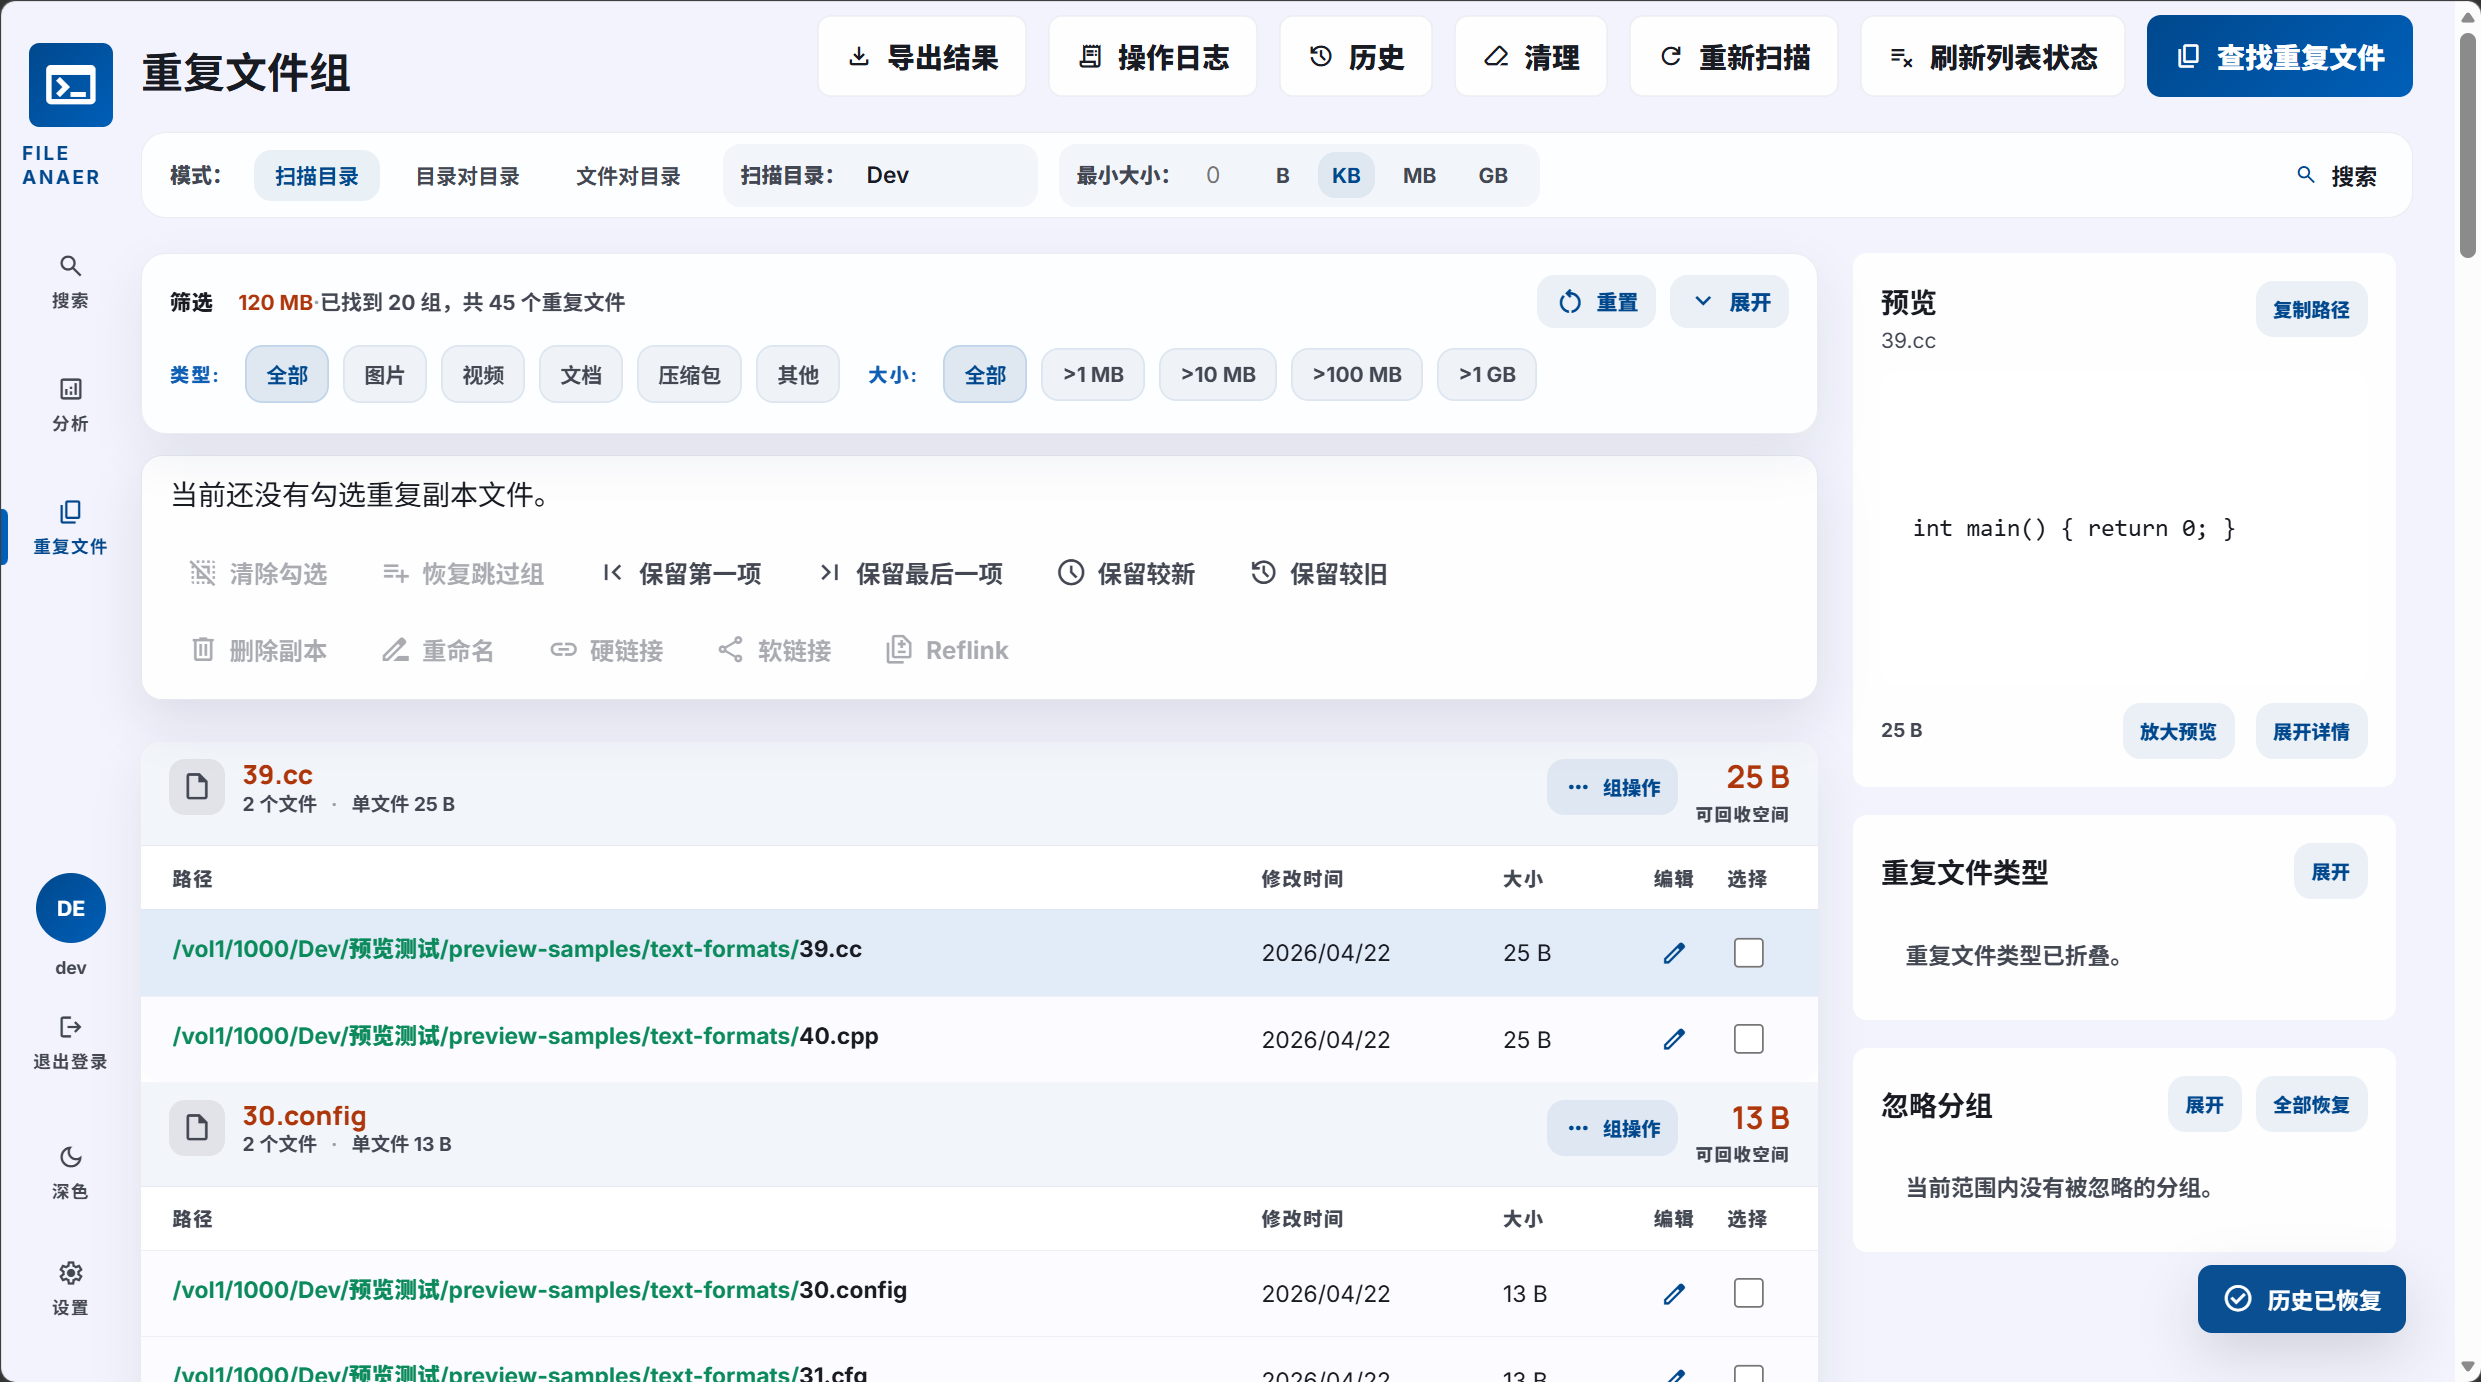The width and height of the screenshot is (2481, 1382).
Task: Click the 保留第一项 keep first action
Action: (682, 573)
